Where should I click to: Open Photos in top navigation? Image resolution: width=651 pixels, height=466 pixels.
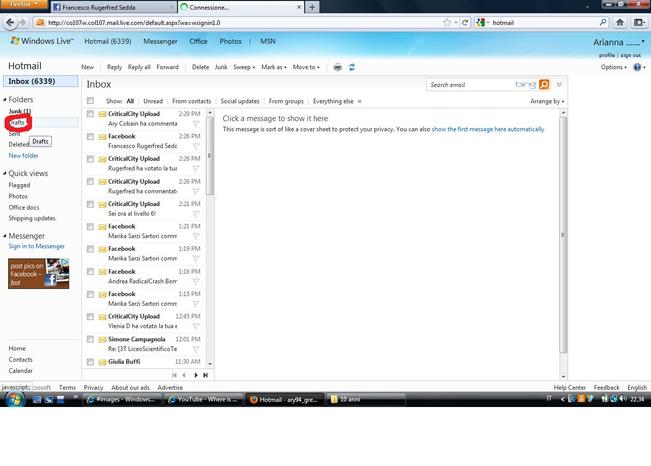(230, 41)
